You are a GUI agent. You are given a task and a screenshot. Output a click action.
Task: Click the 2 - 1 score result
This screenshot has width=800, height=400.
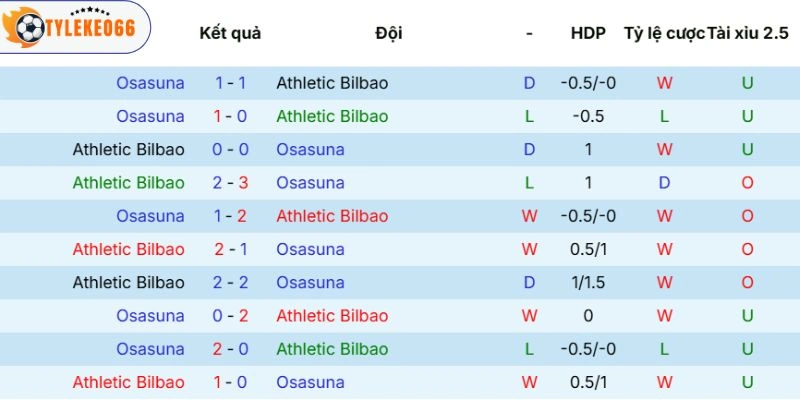coord(231,249)
